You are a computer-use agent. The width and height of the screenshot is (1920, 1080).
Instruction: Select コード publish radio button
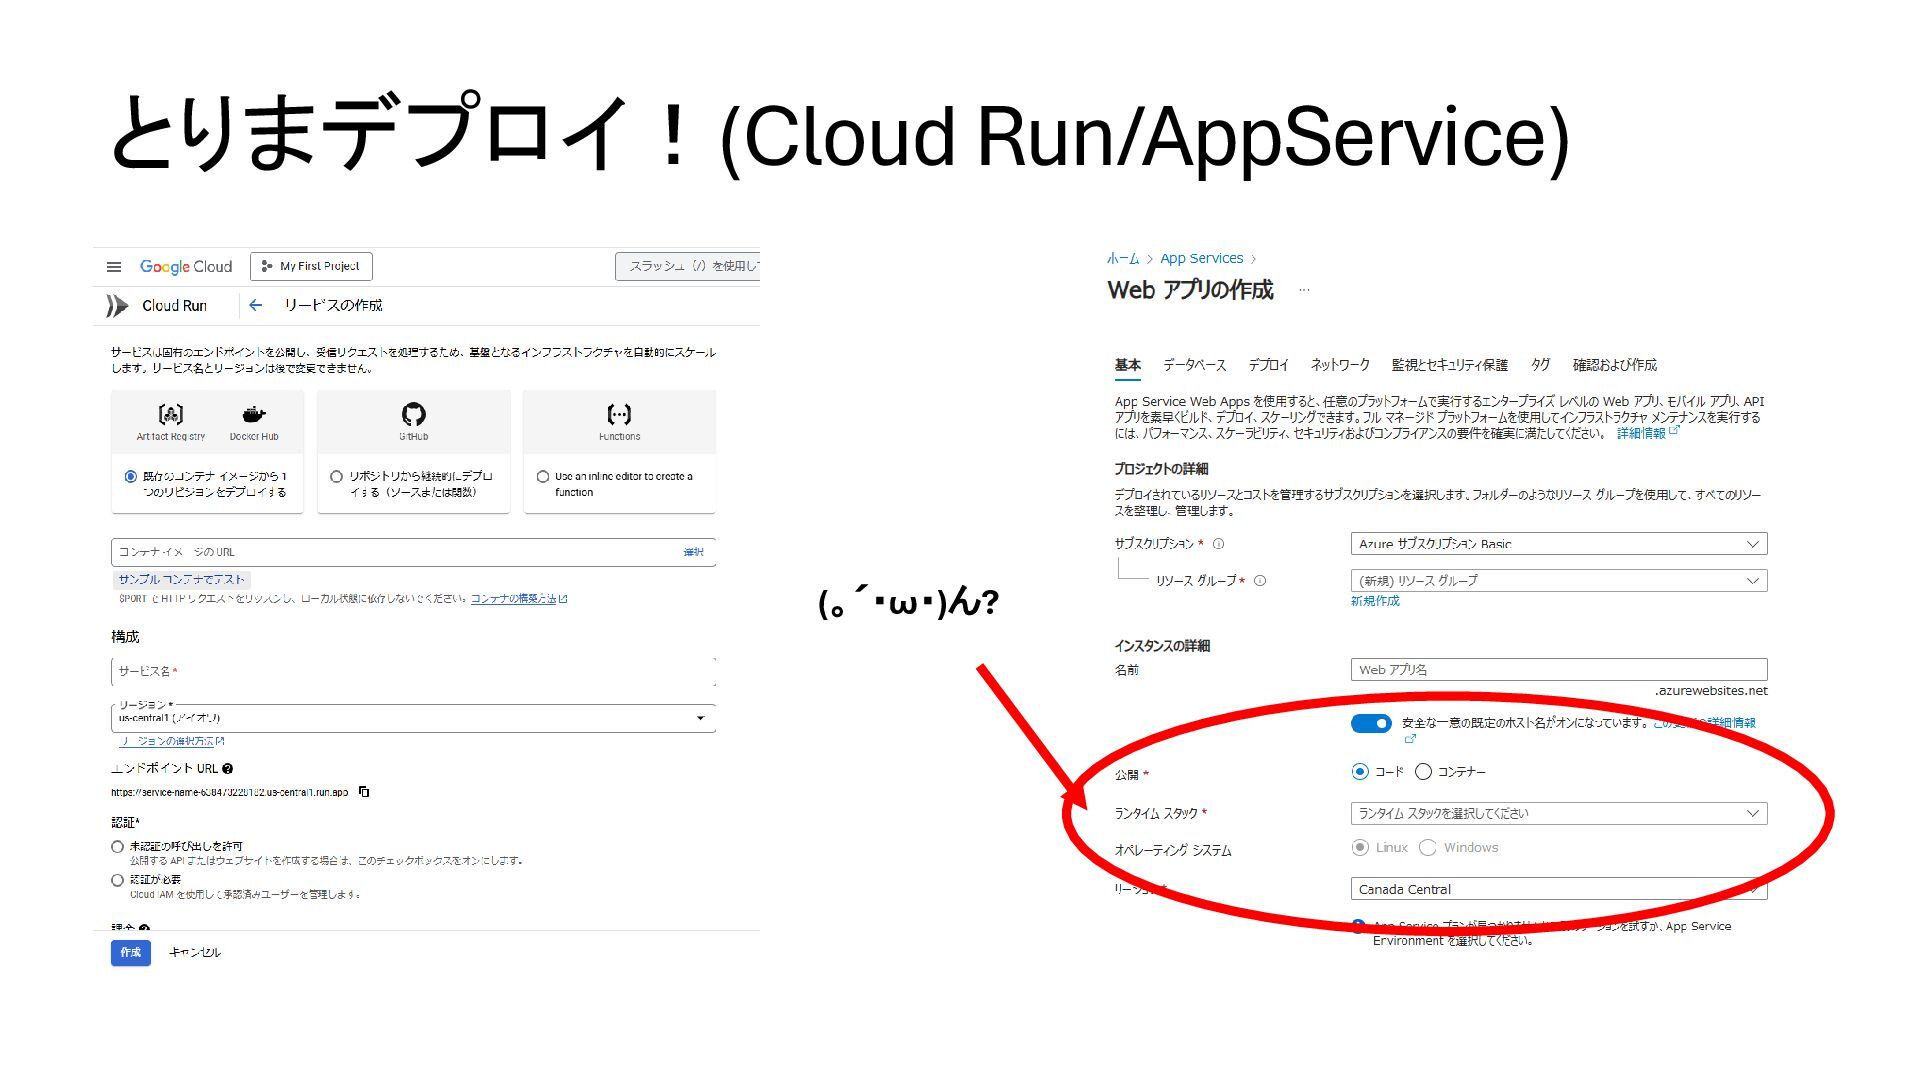point(1359,772)
